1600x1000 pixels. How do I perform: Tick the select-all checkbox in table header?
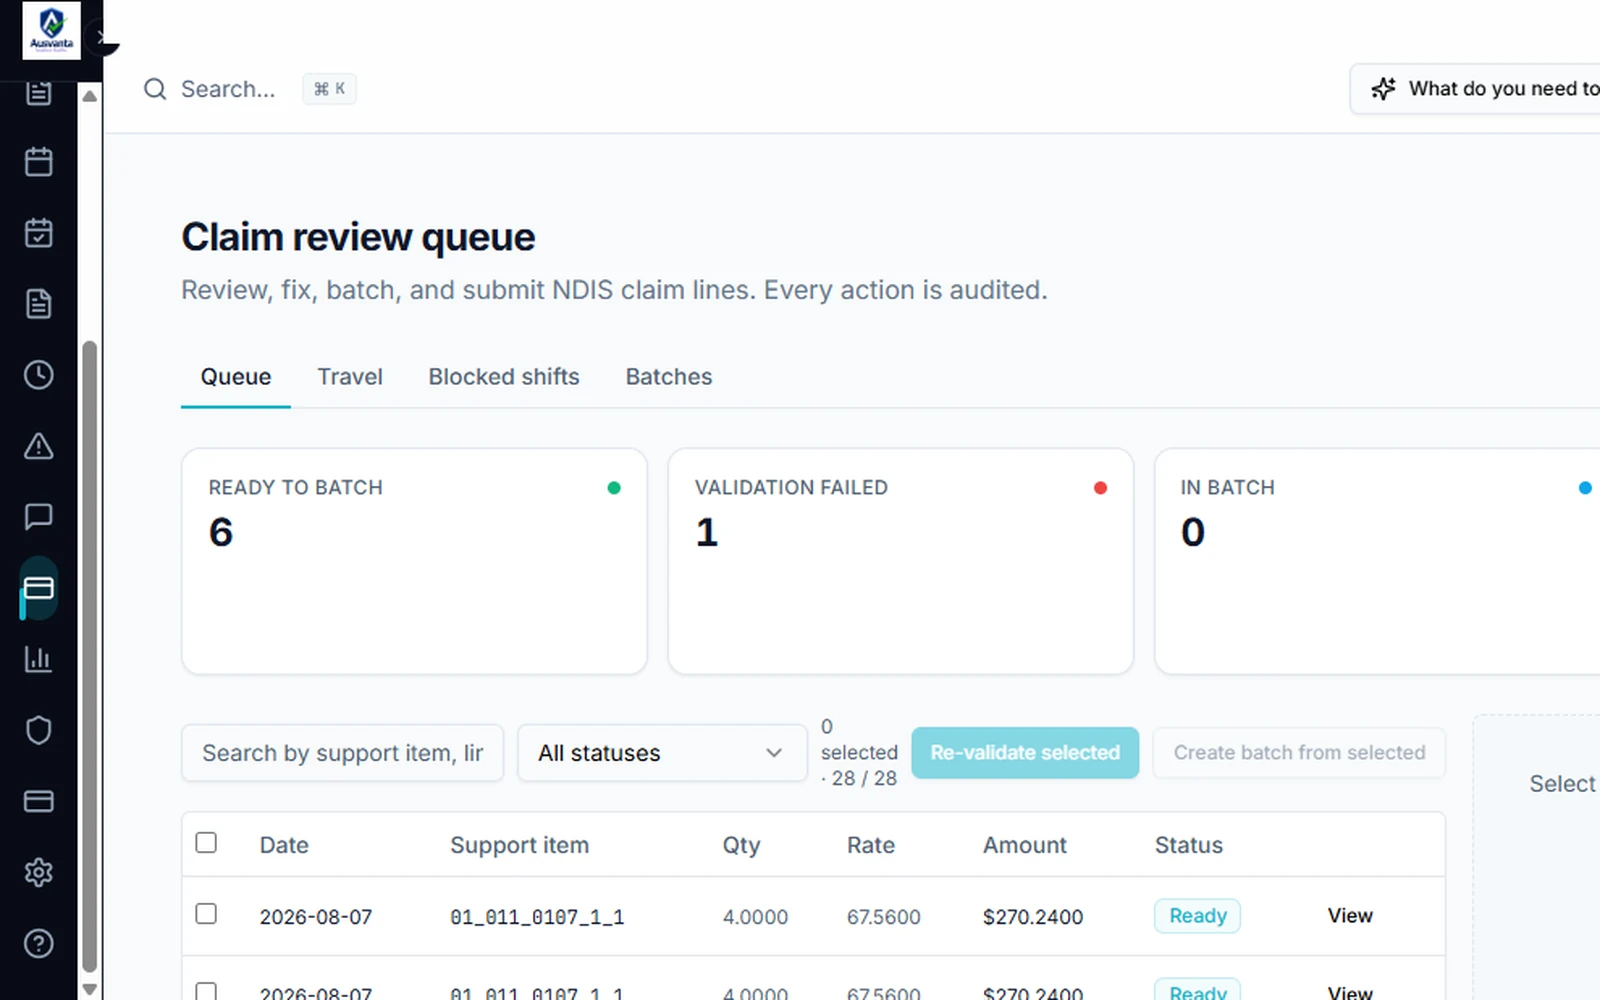[206, 842]
